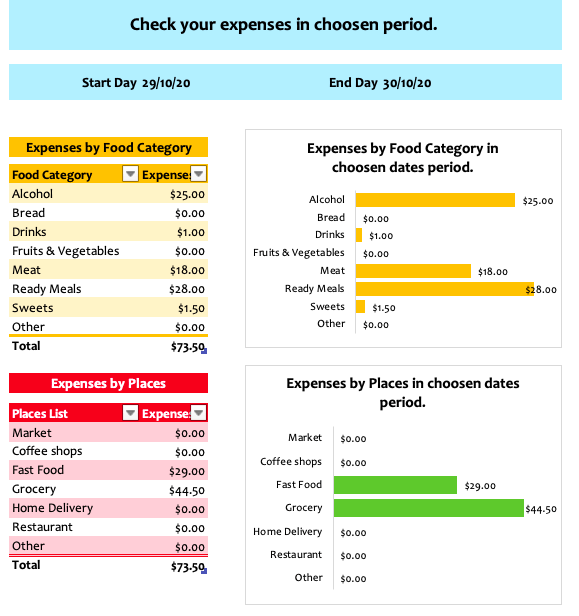
Task: Click the Fruits & Vegetables table row
Action: point(108,251)
